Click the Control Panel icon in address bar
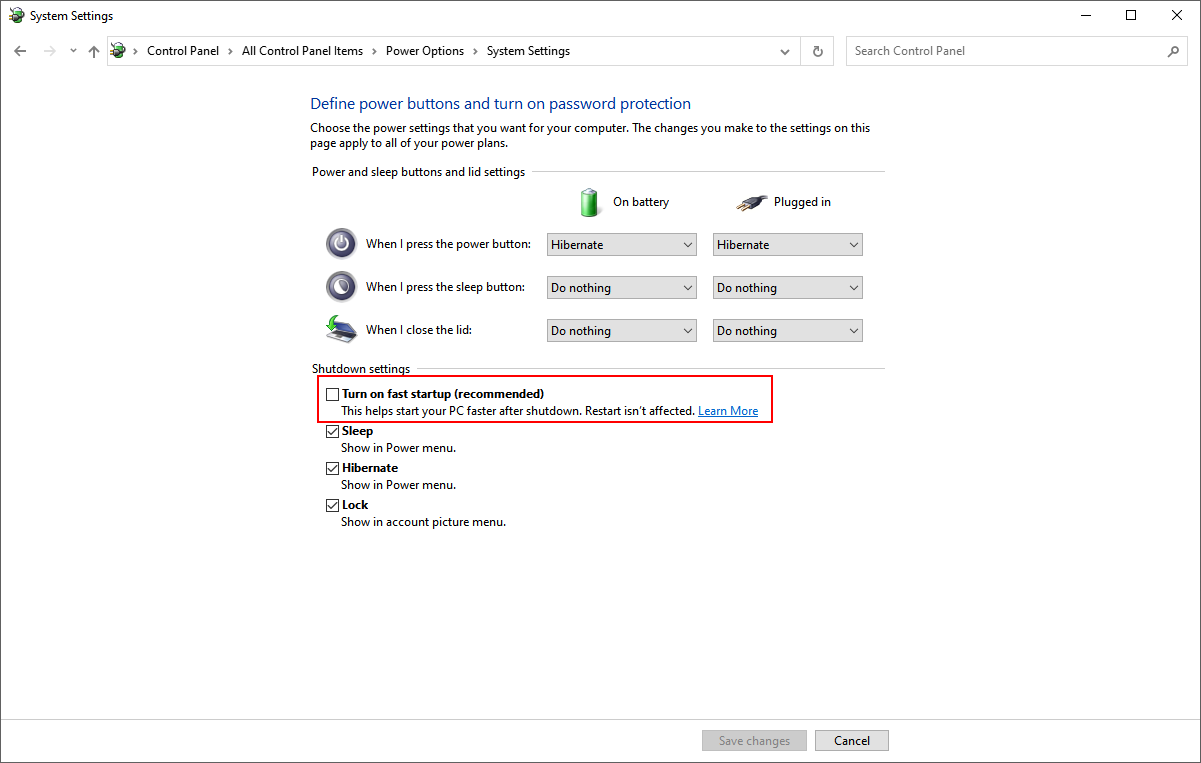 [x=117, y=50]
